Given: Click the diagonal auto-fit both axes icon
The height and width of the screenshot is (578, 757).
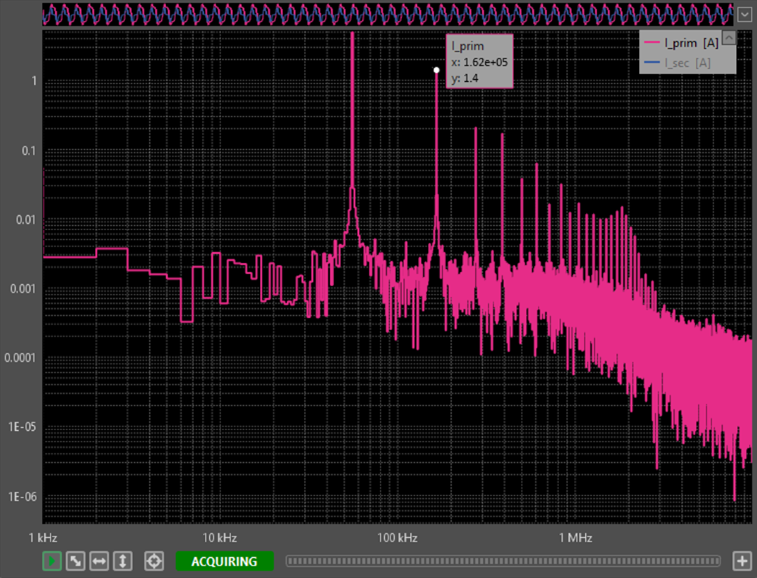Looking at the screenshot, I should click(x=75, y=562).
